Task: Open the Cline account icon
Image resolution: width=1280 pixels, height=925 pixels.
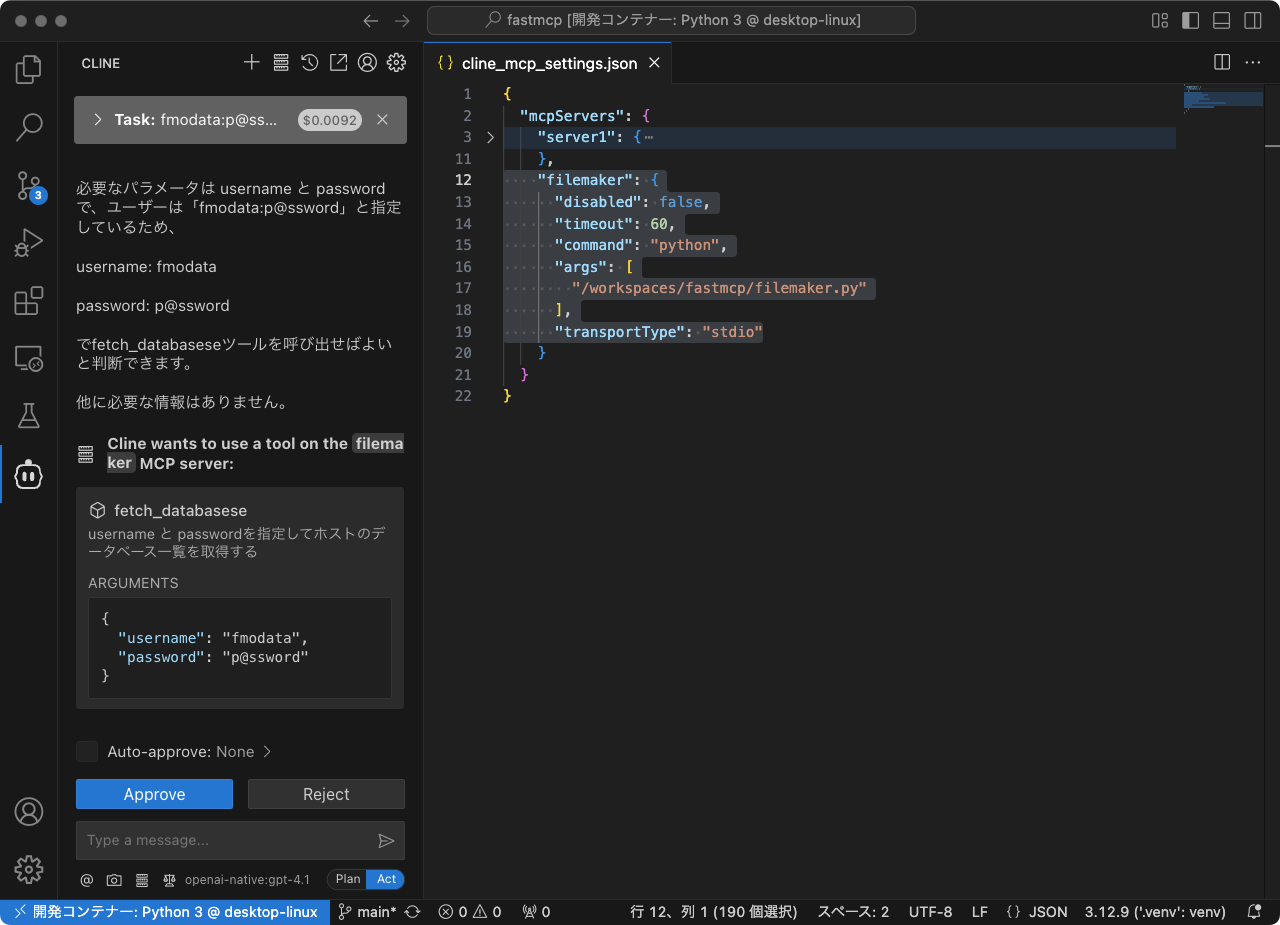Action: (367, 62)
